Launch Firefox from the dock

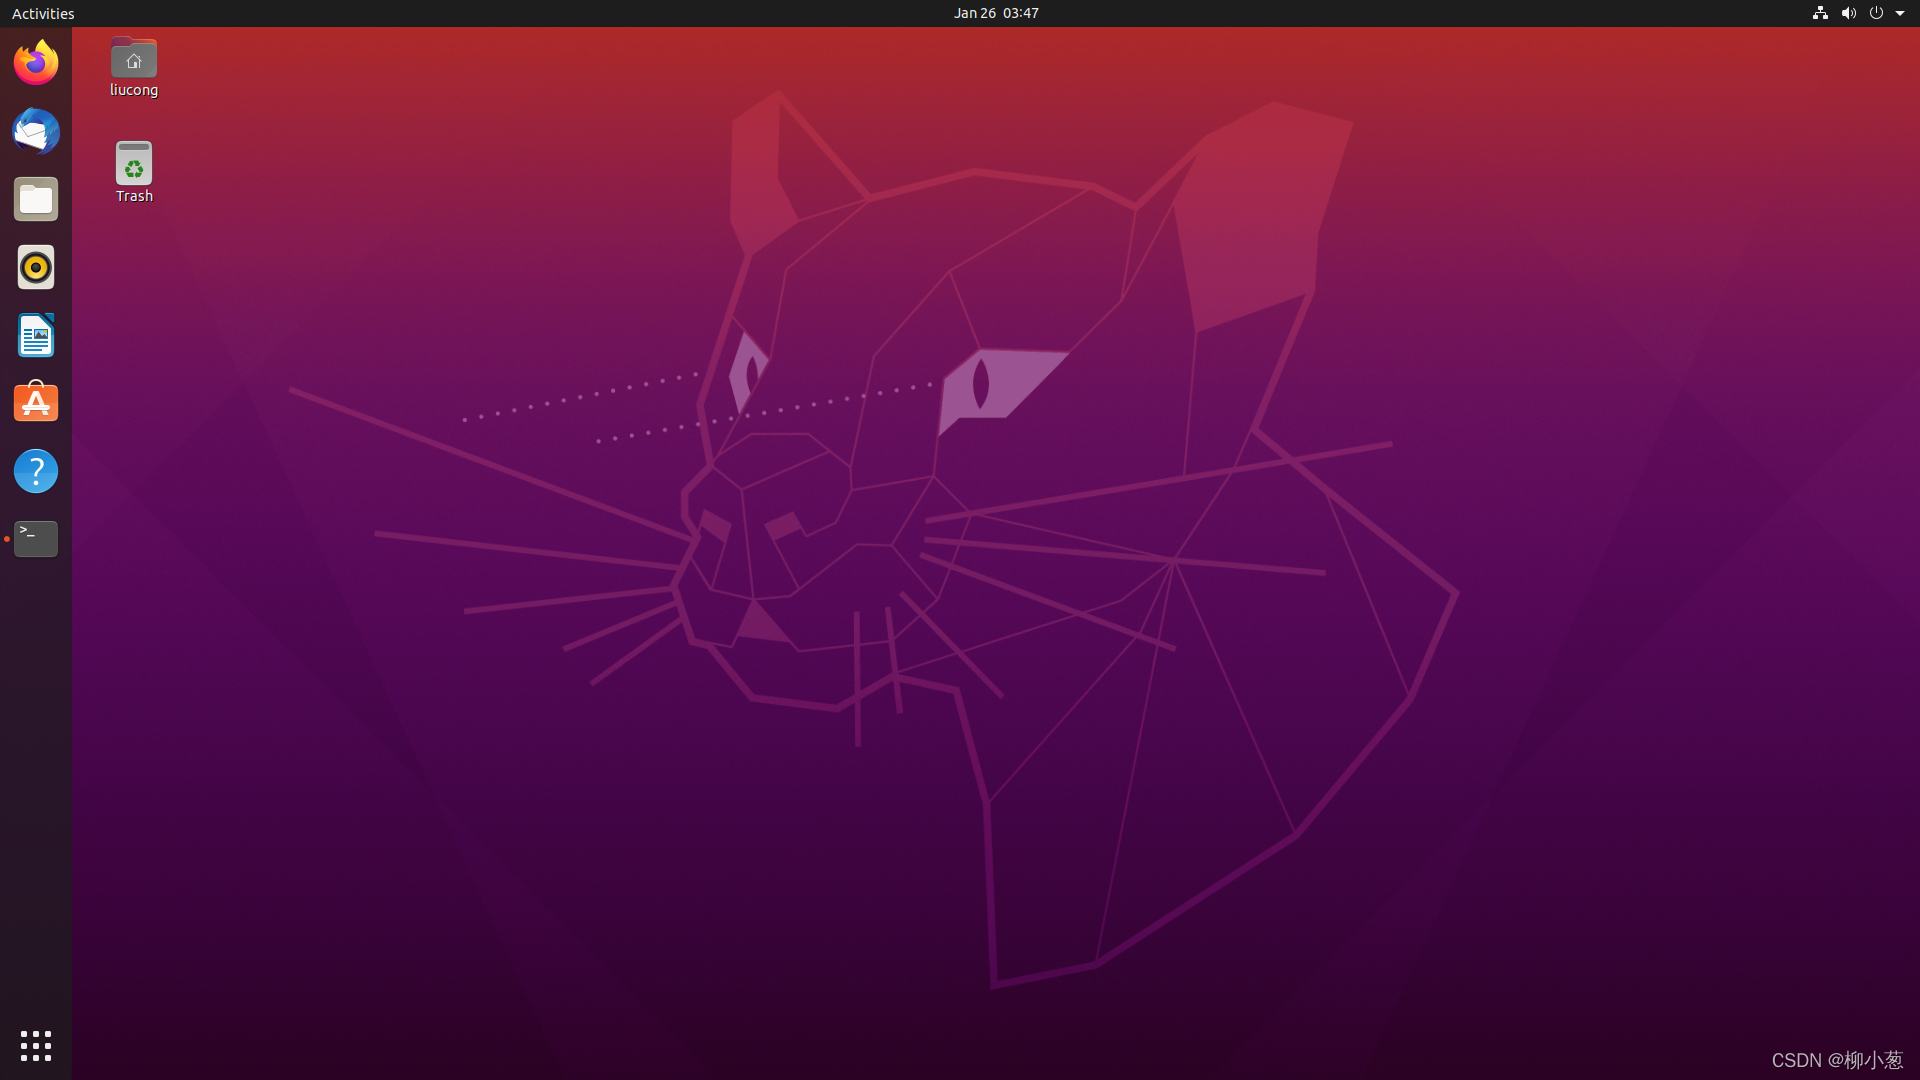36,63
